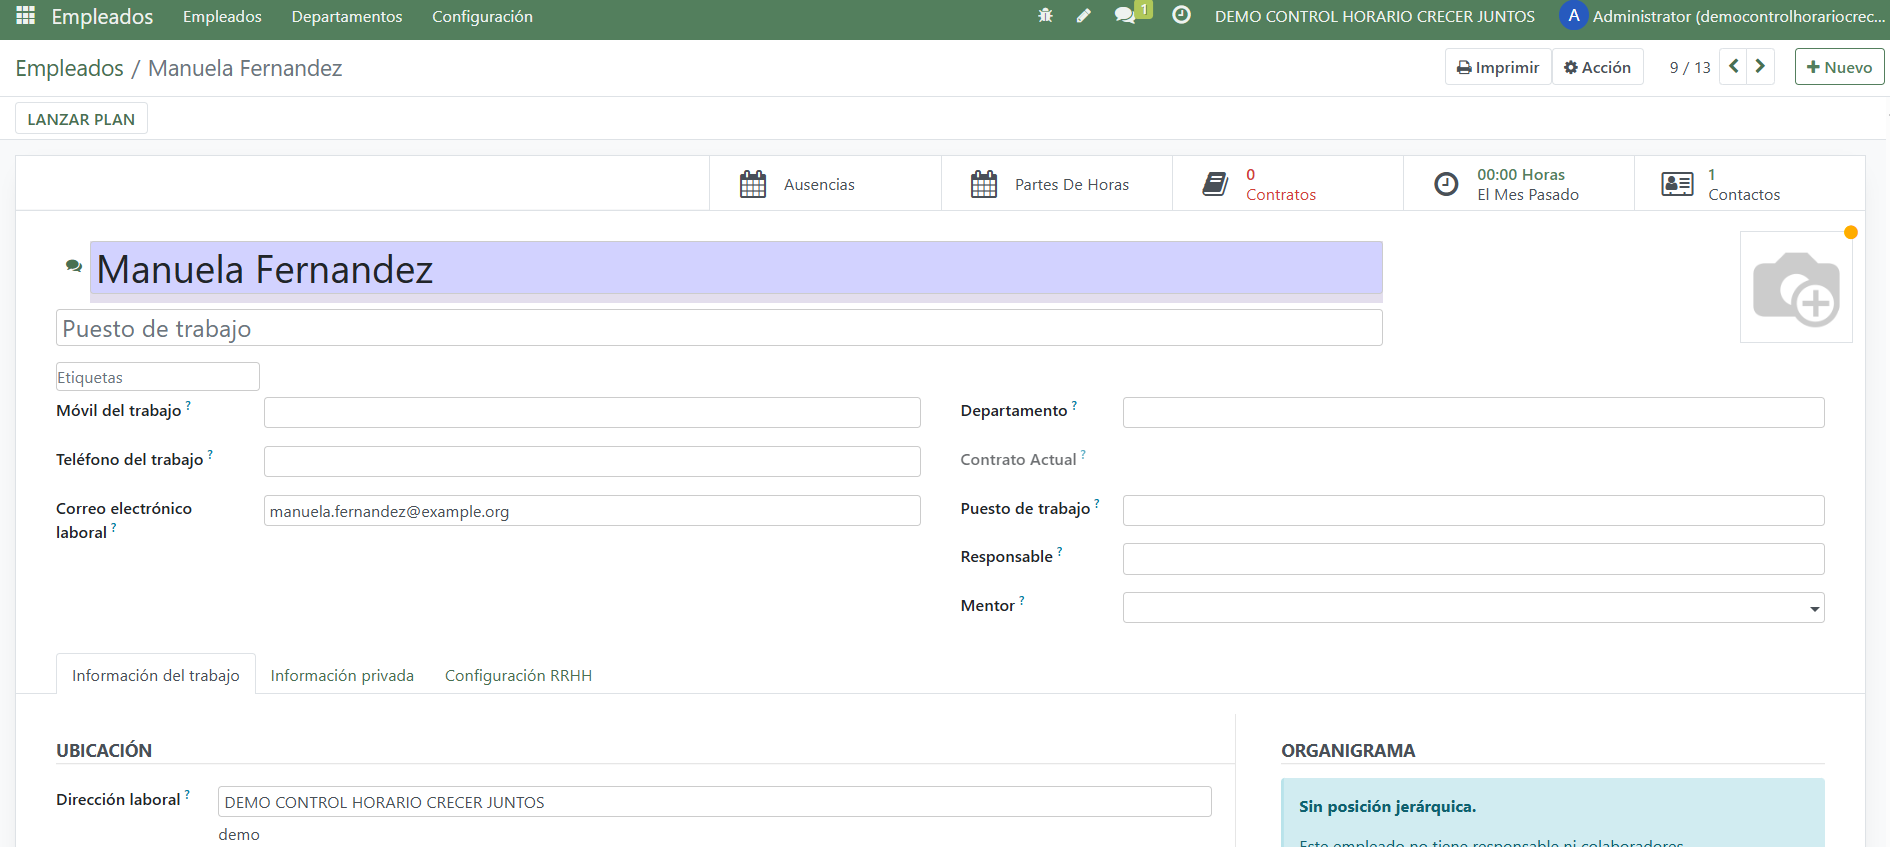Viewport: 1890px width, 847px height.
Task: Go to next employee record arrow
Action: tap(1761, 67)
